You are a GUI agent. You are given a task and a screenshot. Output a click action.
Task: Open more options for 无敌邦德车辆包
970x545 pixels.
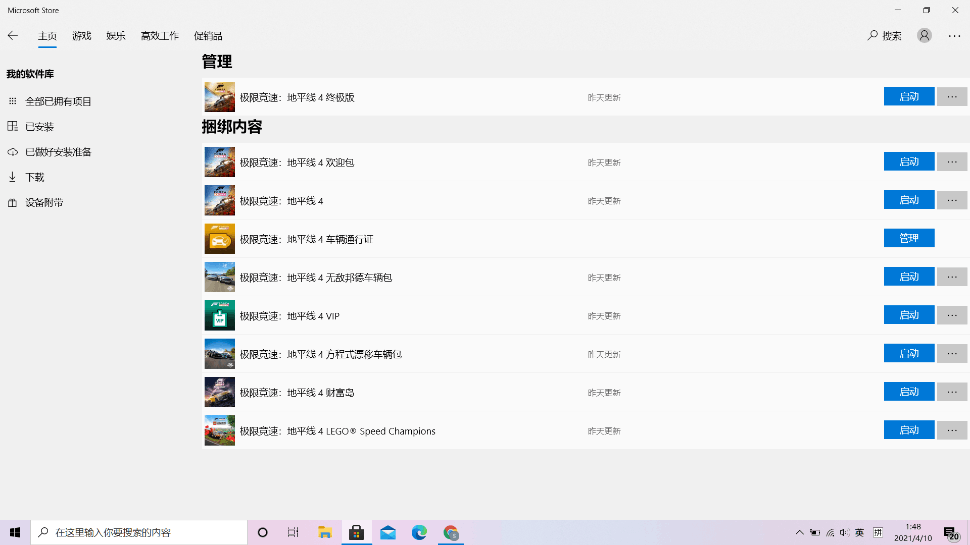(x=952, y=277)
